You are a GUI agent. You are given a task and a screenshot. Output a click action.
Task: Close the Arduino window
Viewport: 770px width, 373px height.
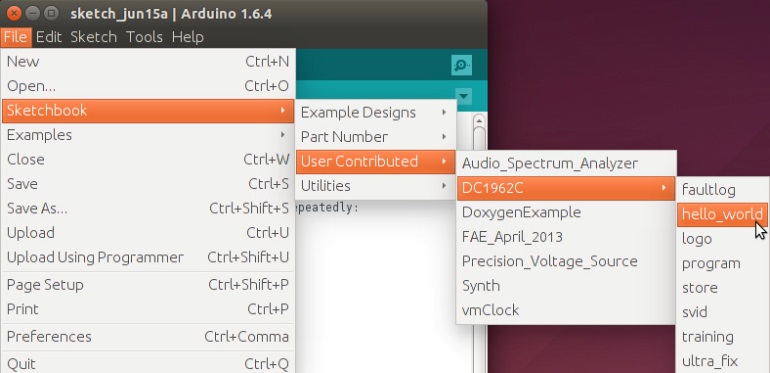point(15,13)
